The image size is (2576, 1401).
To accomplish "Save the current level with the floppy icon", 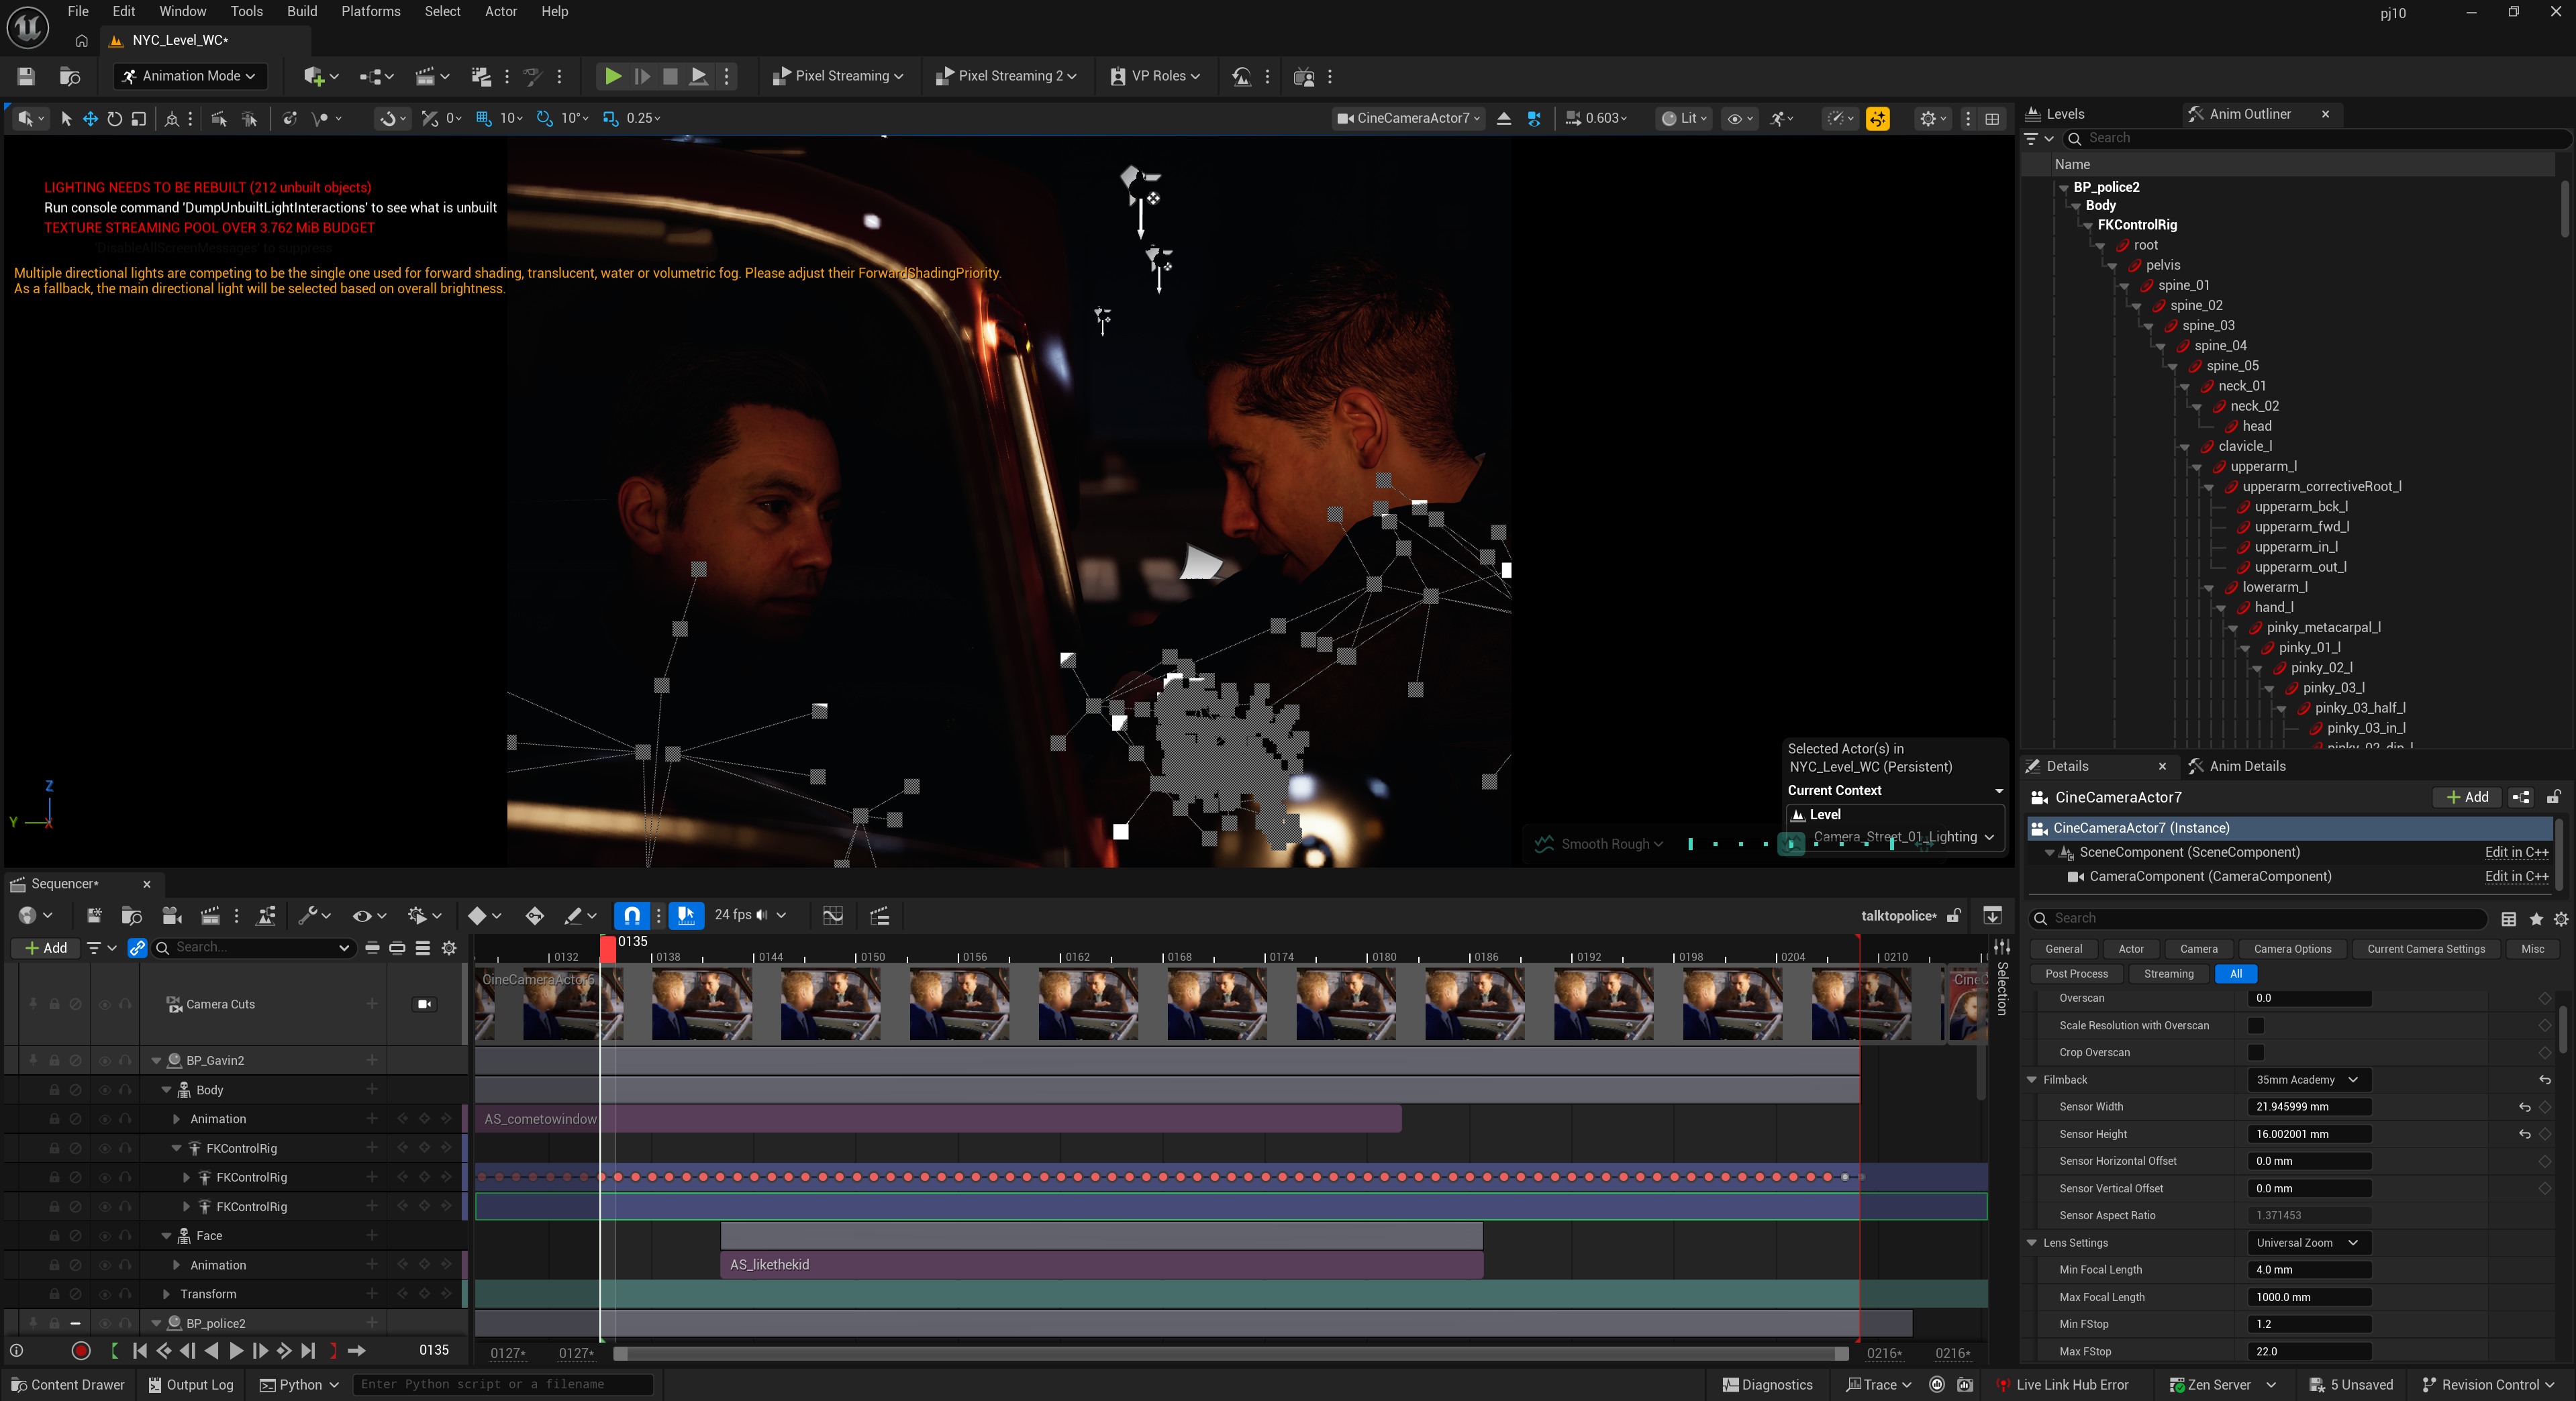I will (x=26, y=76).
